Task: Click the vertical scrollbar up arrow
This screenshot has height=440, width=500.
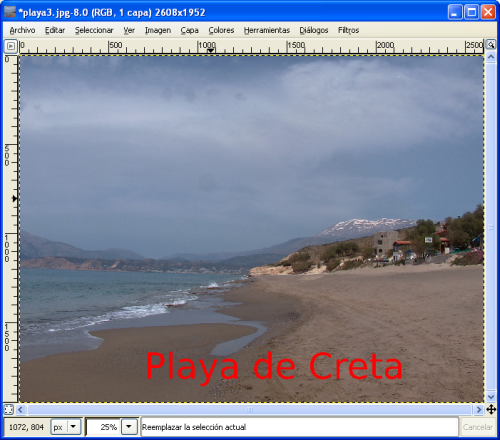Action: pos(491,57)
